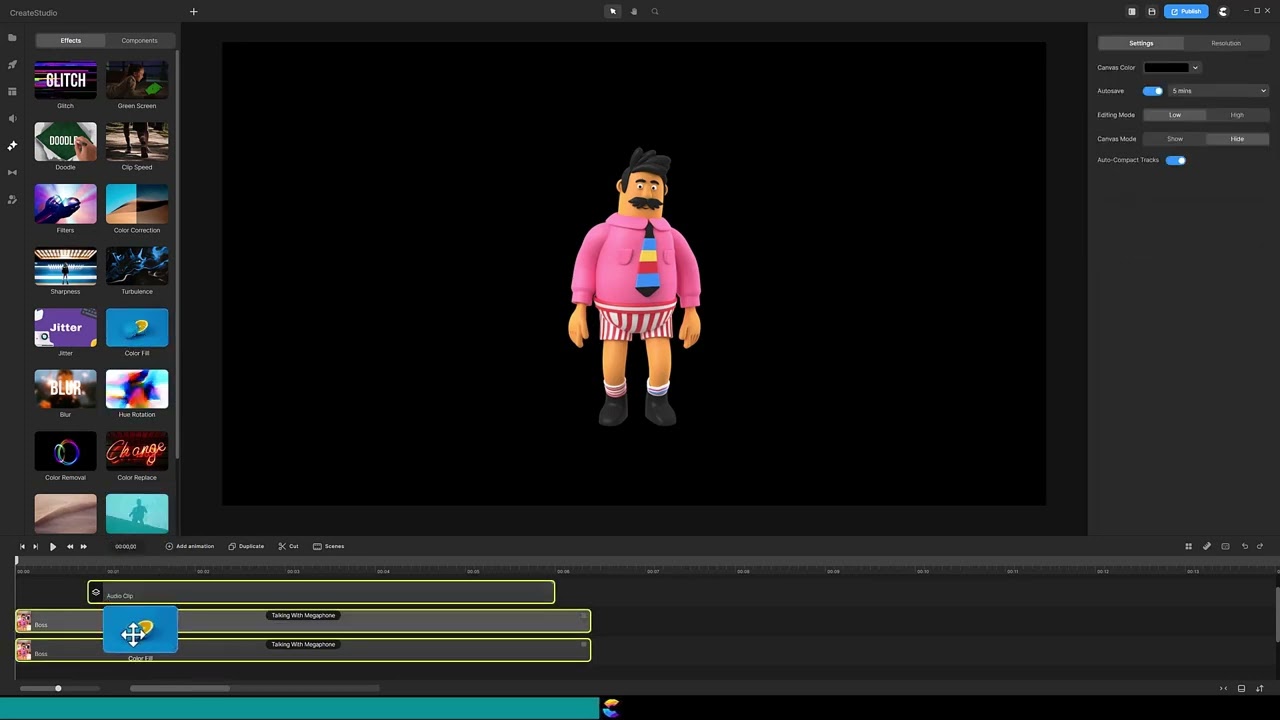Step to the next frame
1280x720 pixels.
point(35,546)
